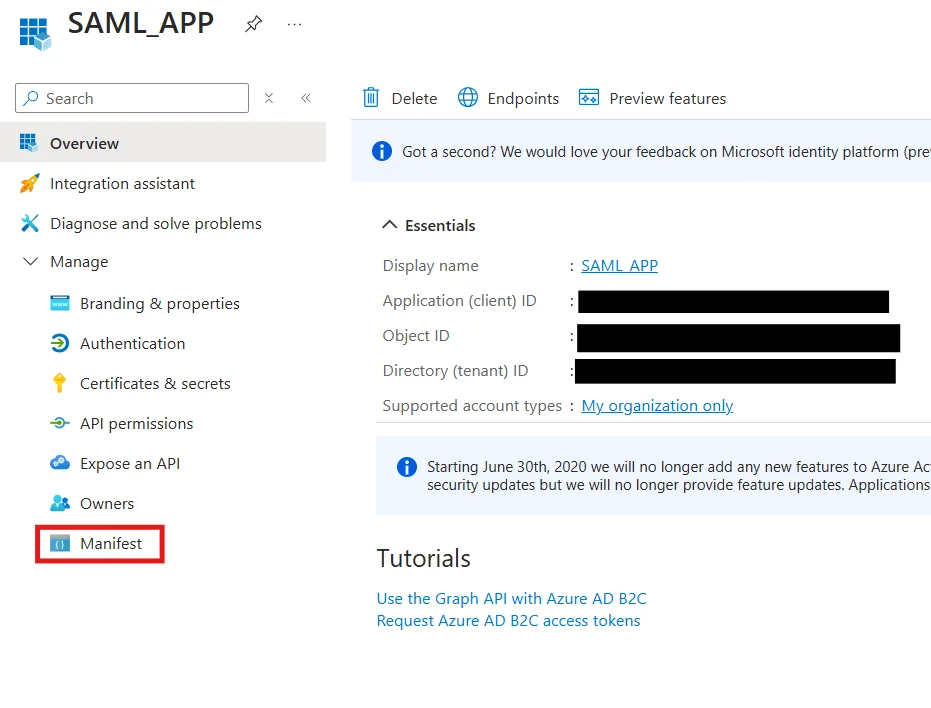Image resolution: width=931 pixels, height=708 pixels.
Task: Click the Owners icon
Action: [x=58, y=503]
